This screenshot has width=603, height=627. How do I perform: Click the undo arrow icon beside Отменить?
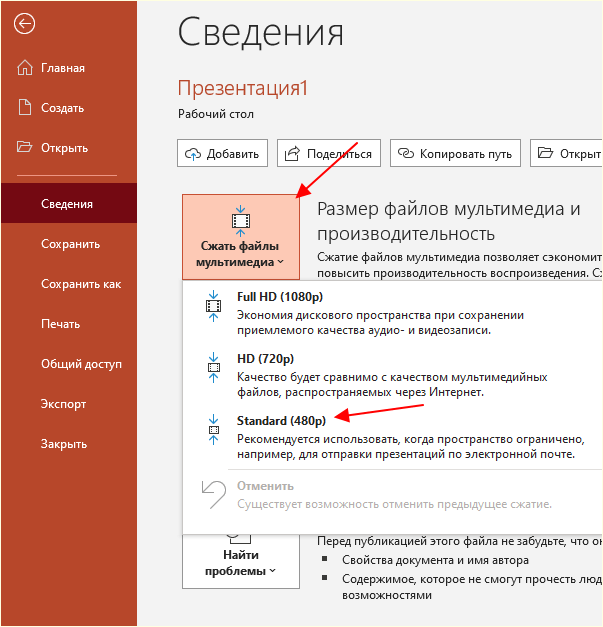[x=214, y=494]
